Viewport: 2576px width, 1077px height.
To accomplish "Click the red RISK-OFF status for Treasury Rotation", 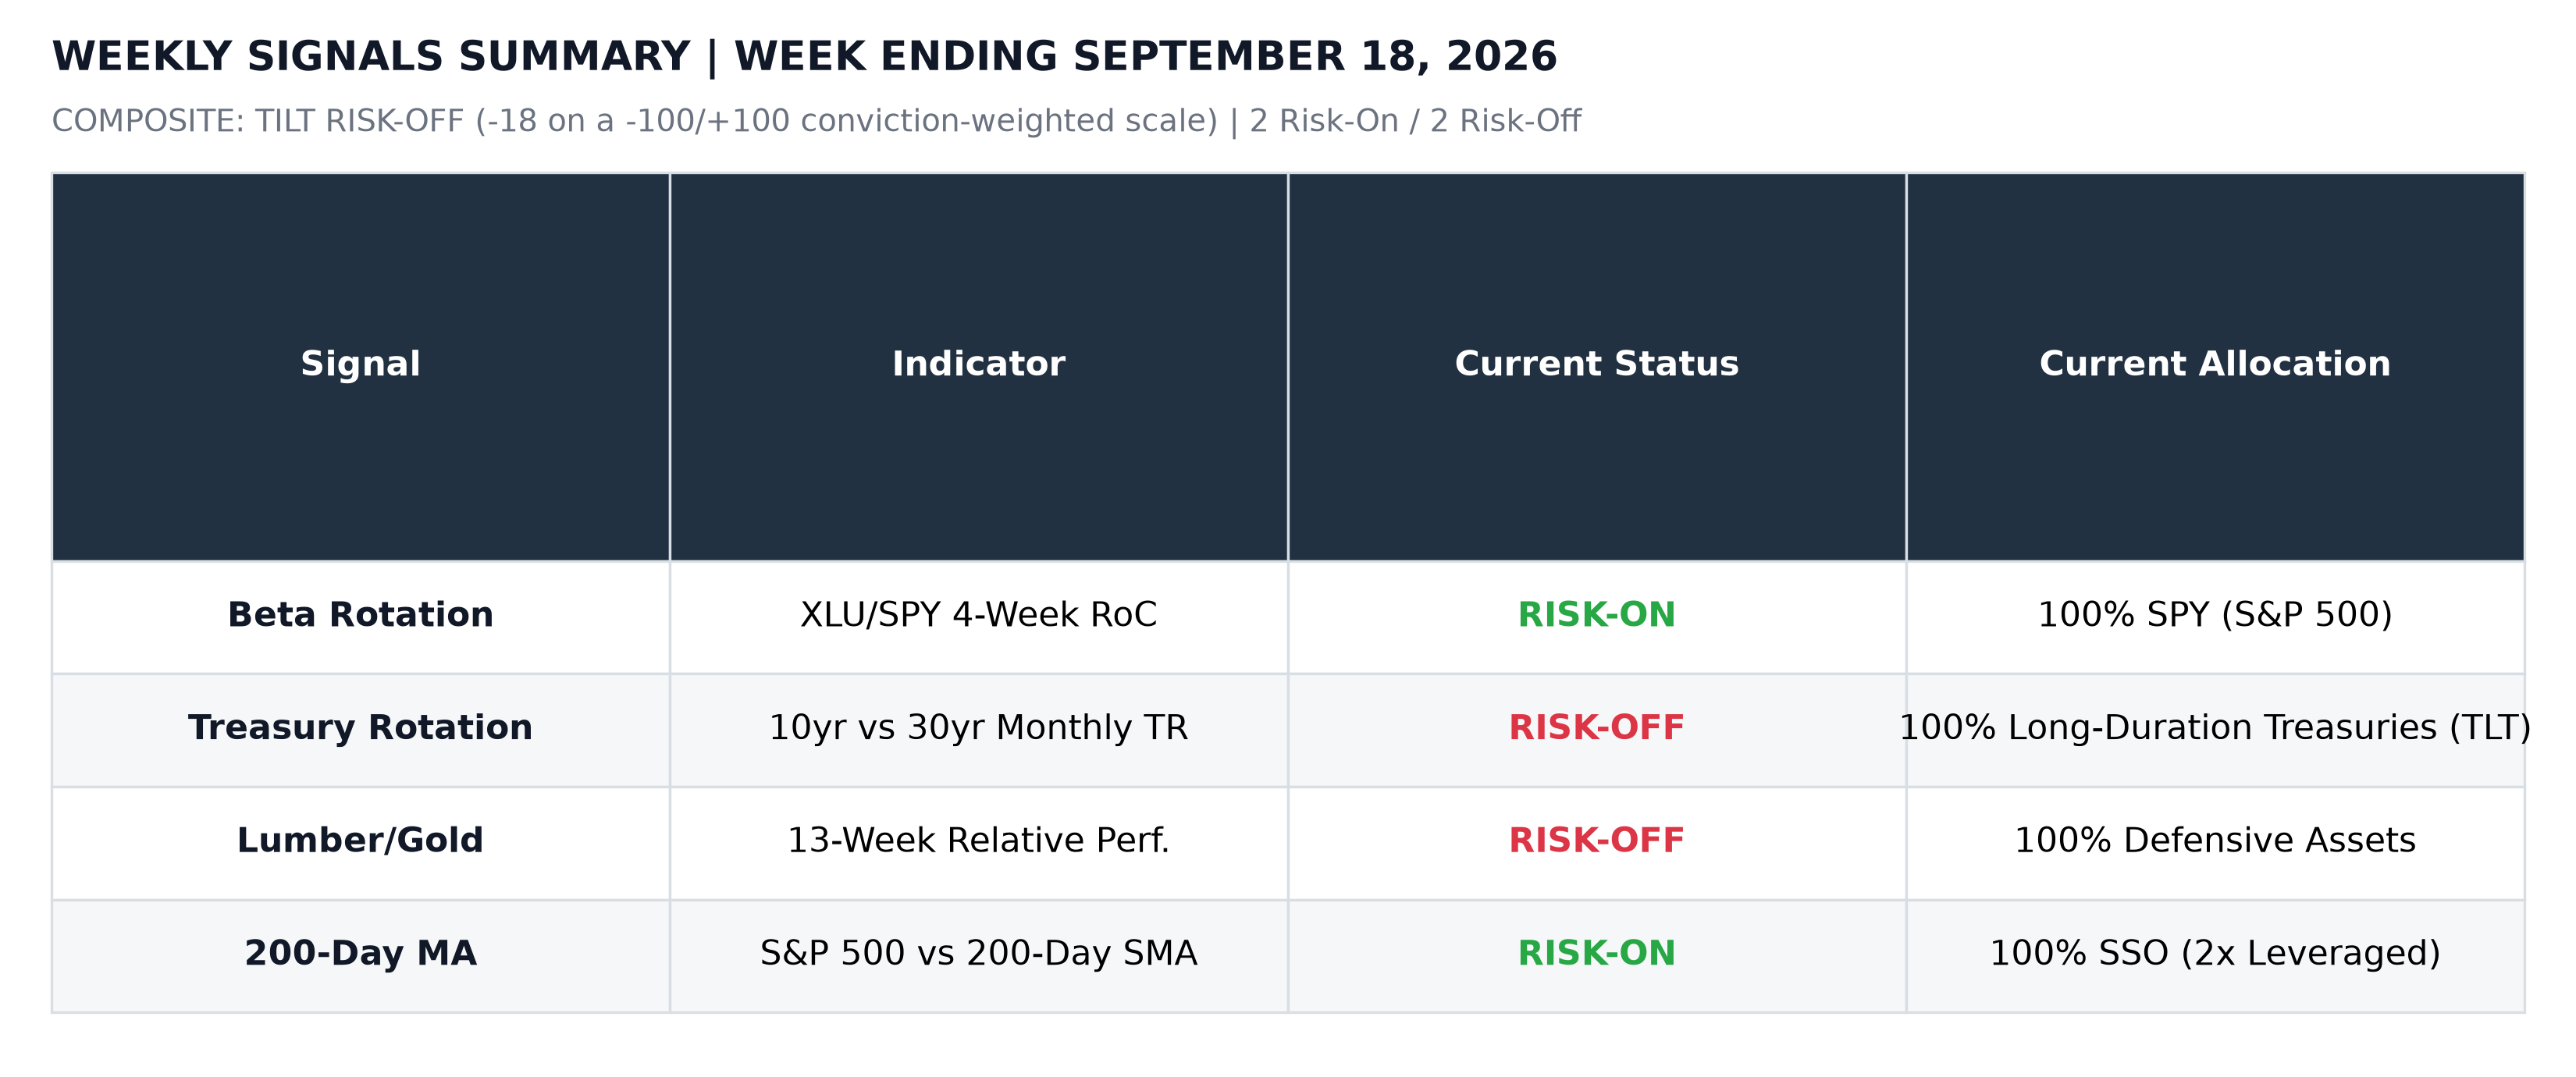I will (x=1596, y=729).
